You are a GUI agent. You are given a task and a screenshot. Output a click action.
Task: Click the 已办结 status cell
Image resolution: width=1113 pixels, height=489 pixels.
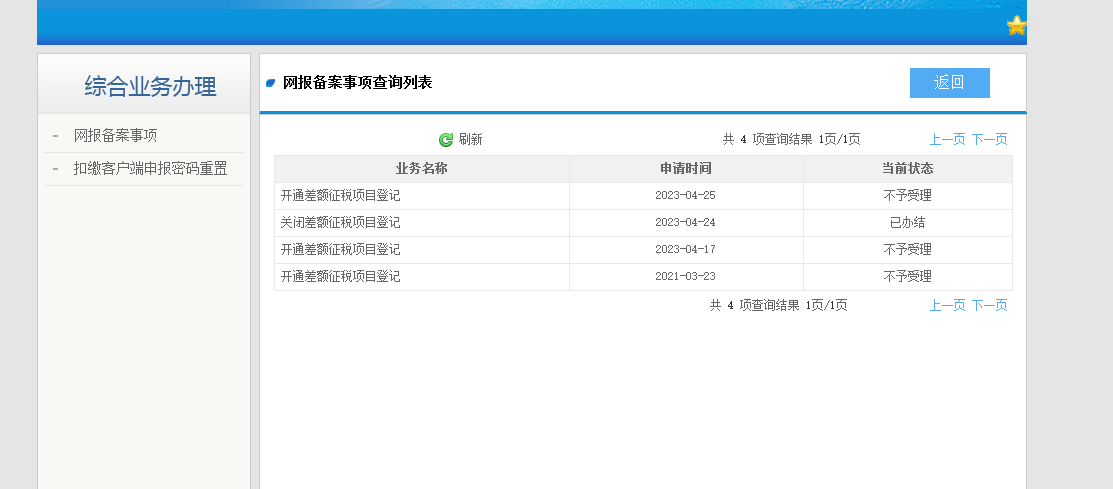pyautogui.click(x=907, y=223)
